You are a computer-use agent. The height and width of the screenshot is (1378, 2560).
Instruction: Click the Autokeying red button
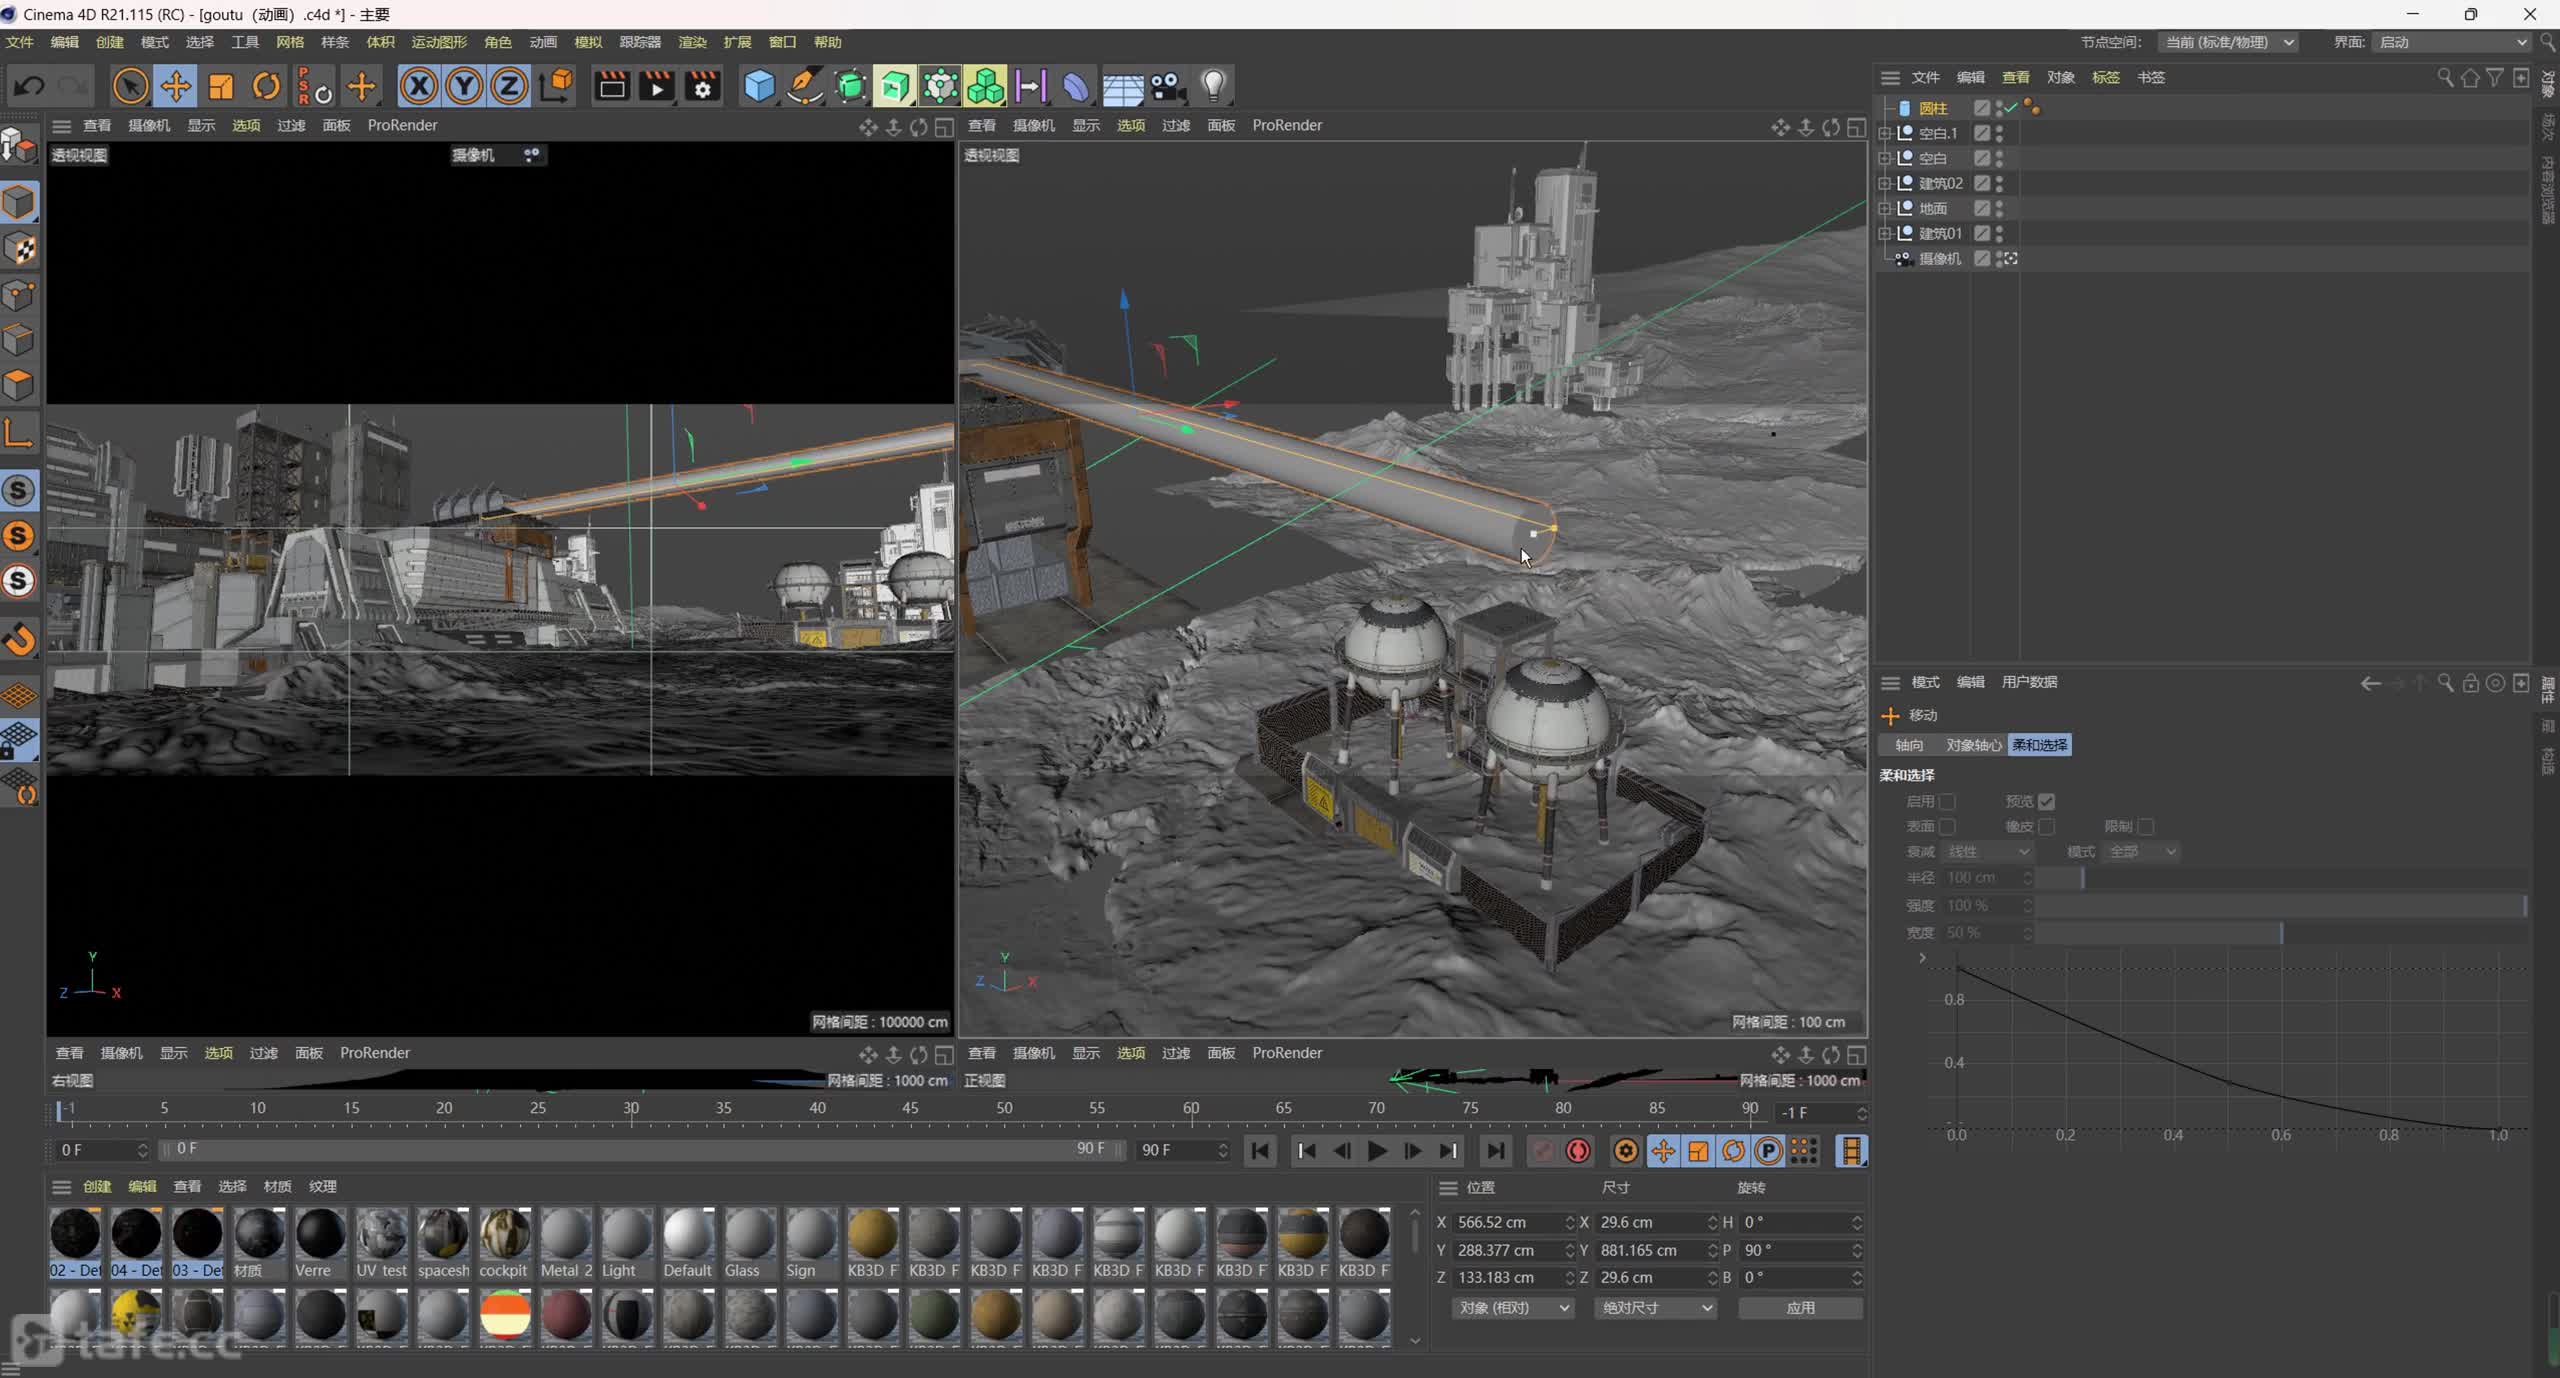(x=1578, y=1151)
